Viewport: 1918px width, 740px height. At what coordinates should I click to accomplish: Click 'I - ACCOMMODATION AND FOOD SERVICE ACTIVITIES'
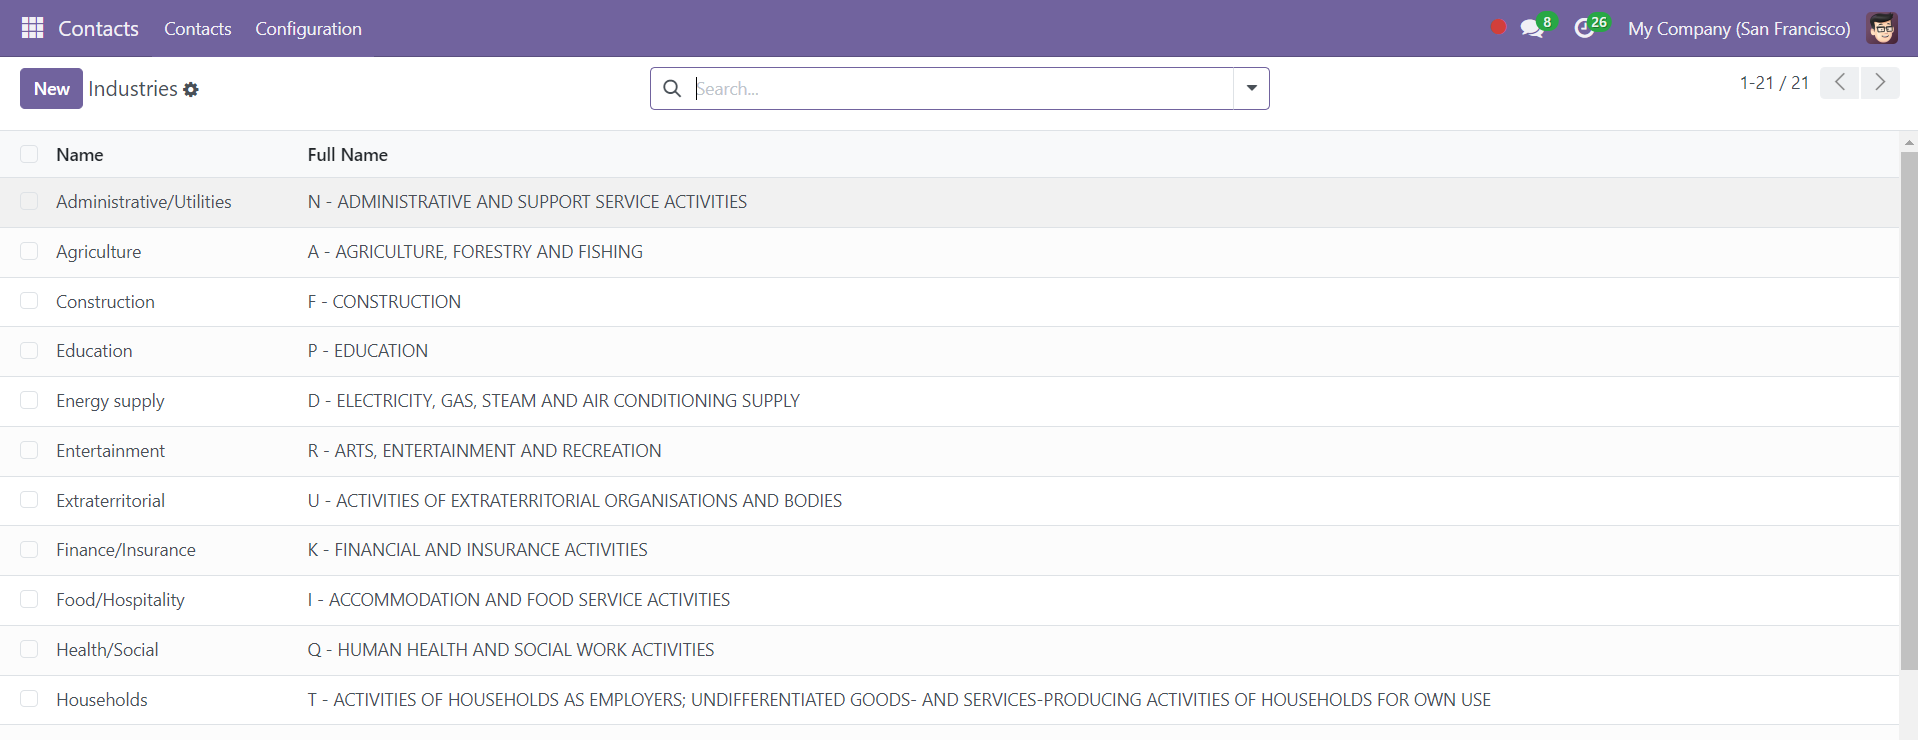[x=519, y=600]
